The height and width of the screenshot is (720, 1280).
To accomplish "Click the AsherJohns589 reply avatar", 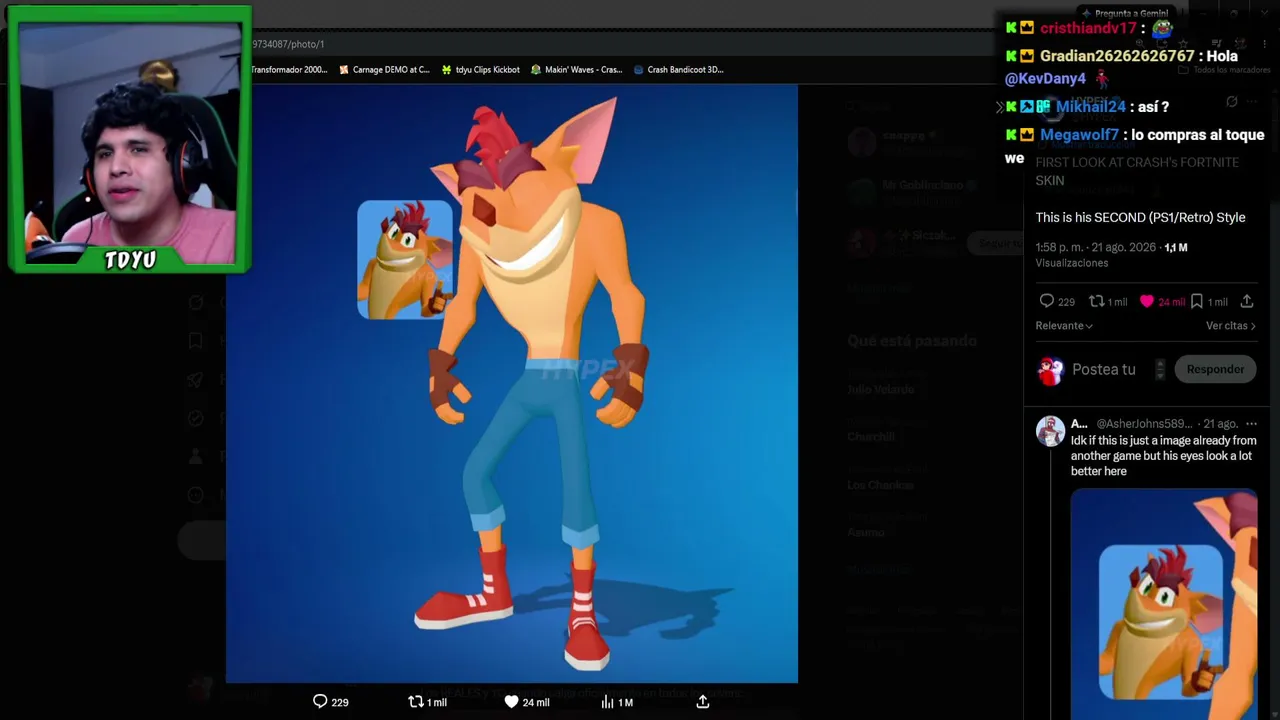I will click(1050, 431).
